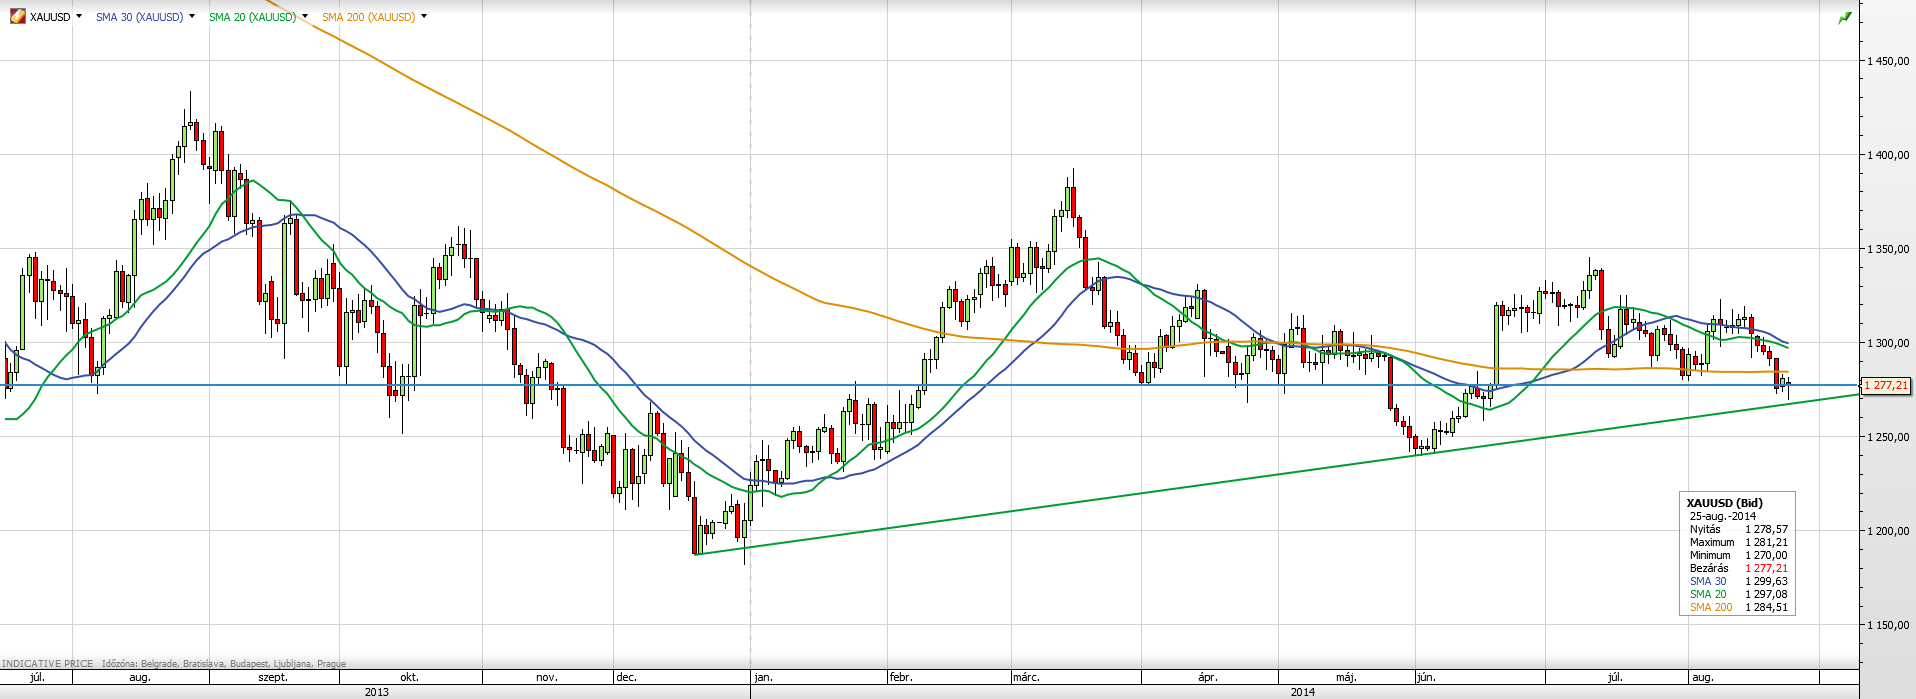Click the jan. month label on time axis
Viewport: 1916px width, 699px height.
(x=763, y=677)
